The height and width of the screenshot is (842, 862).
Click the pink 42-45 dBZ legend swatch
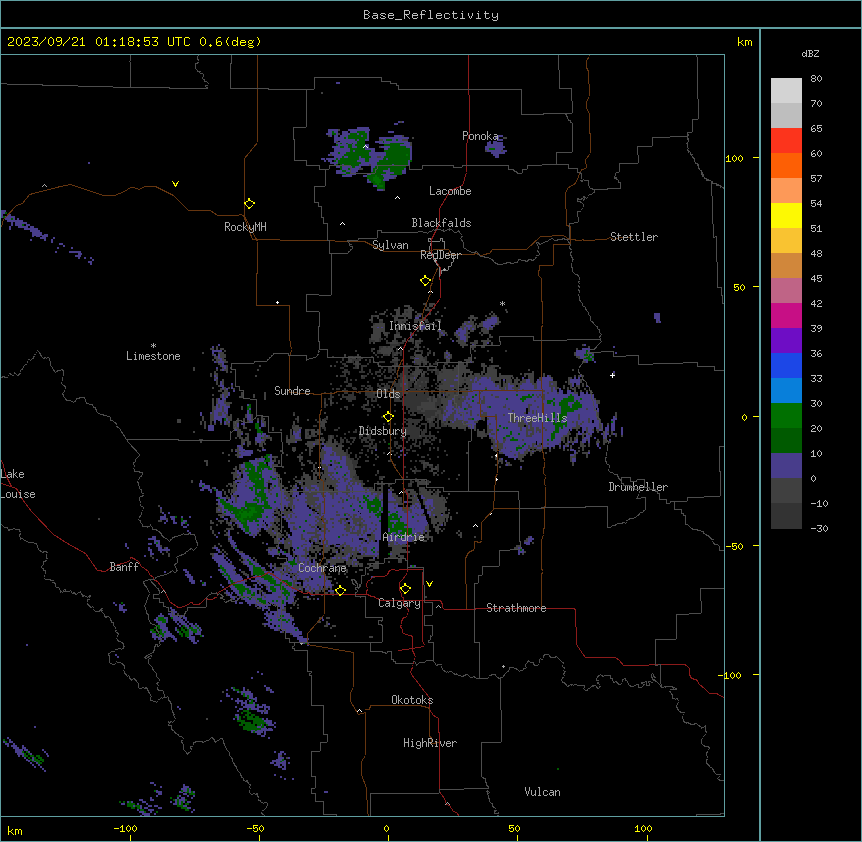click(x=786, y=291)
